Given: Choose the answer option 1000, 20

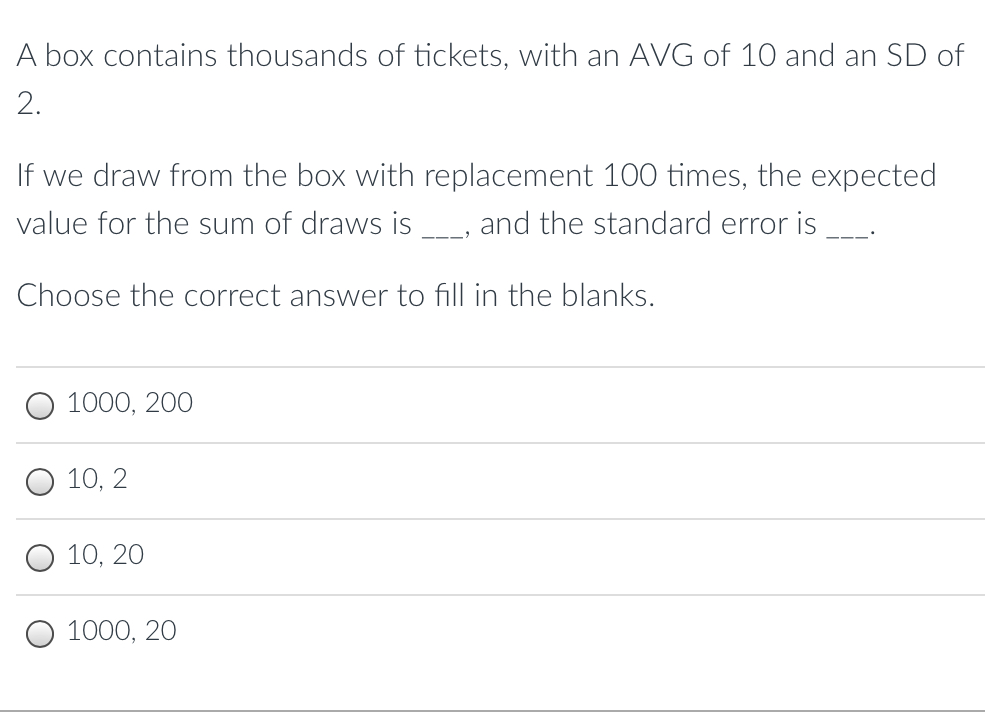Looking at the screenshot, I should (x=120, y=631).
